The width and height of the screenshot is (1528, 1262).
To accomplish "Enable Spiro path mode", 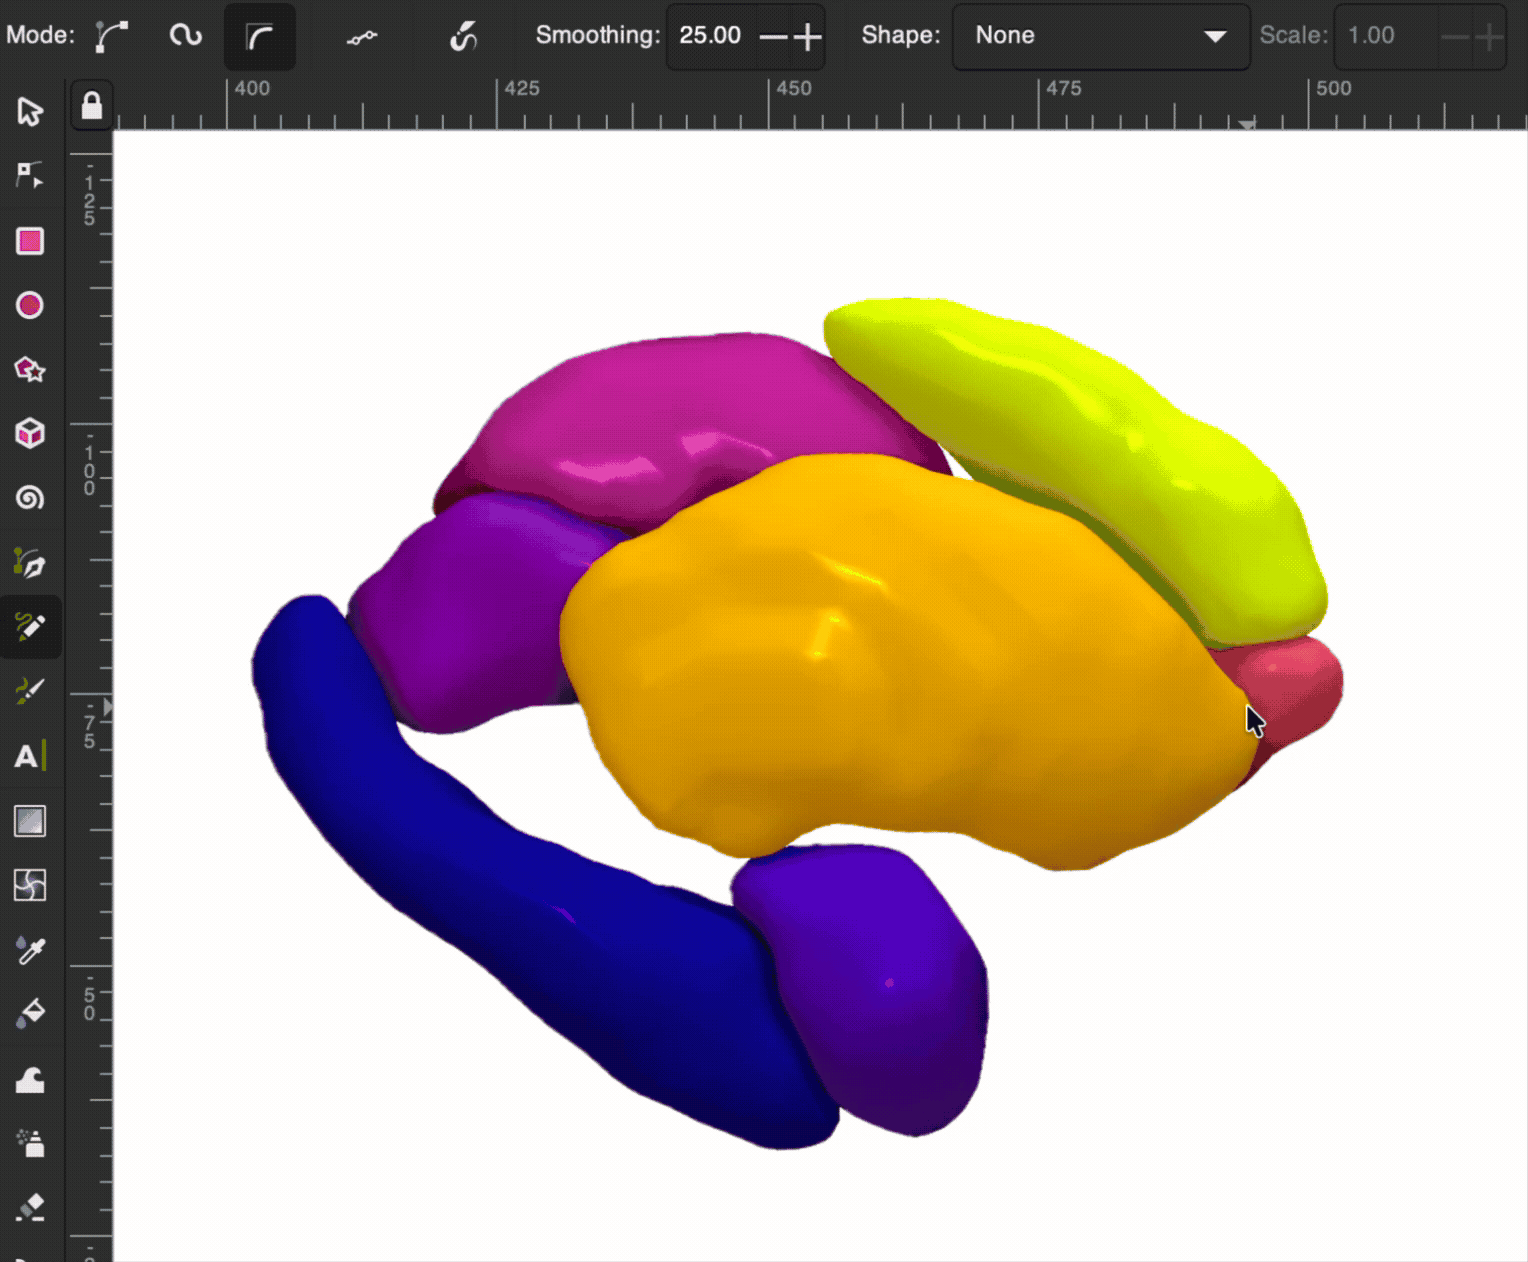I will click(x=185, y=36).
